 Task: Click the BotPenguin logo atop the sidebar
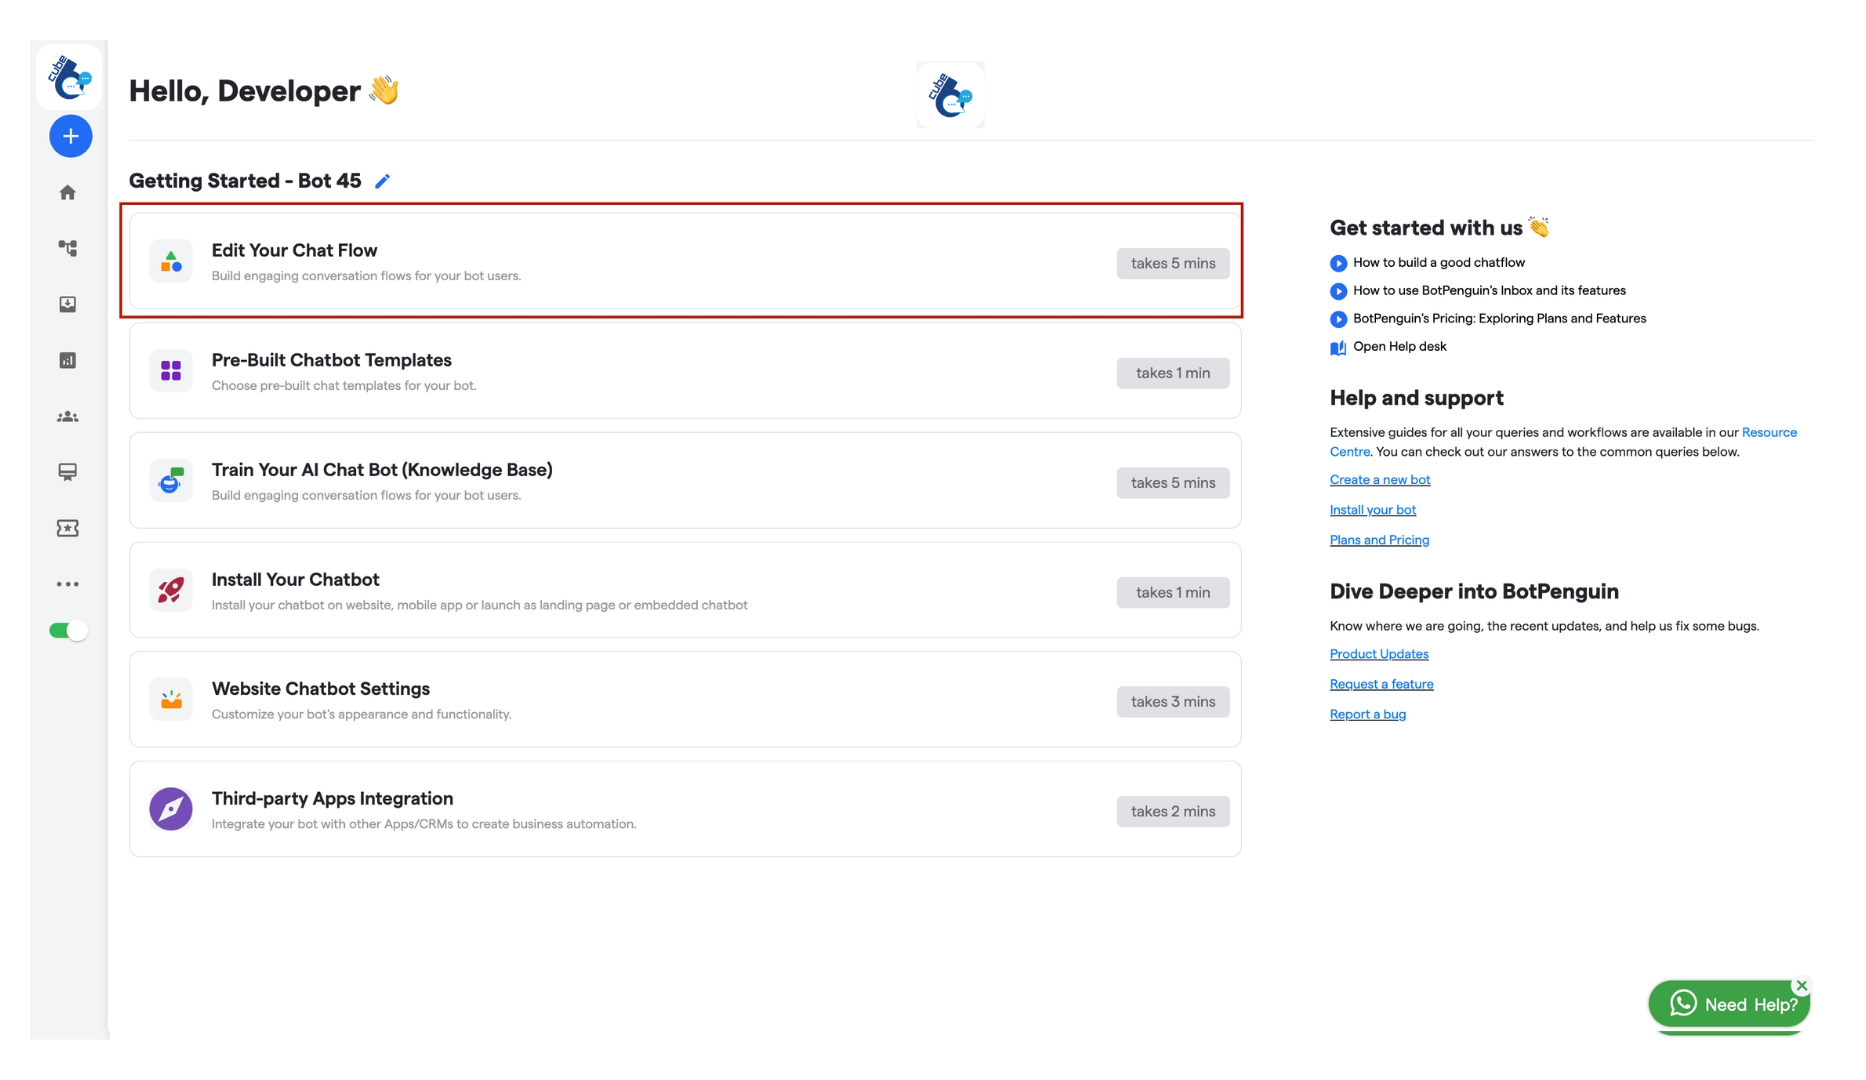pos(70,76)
